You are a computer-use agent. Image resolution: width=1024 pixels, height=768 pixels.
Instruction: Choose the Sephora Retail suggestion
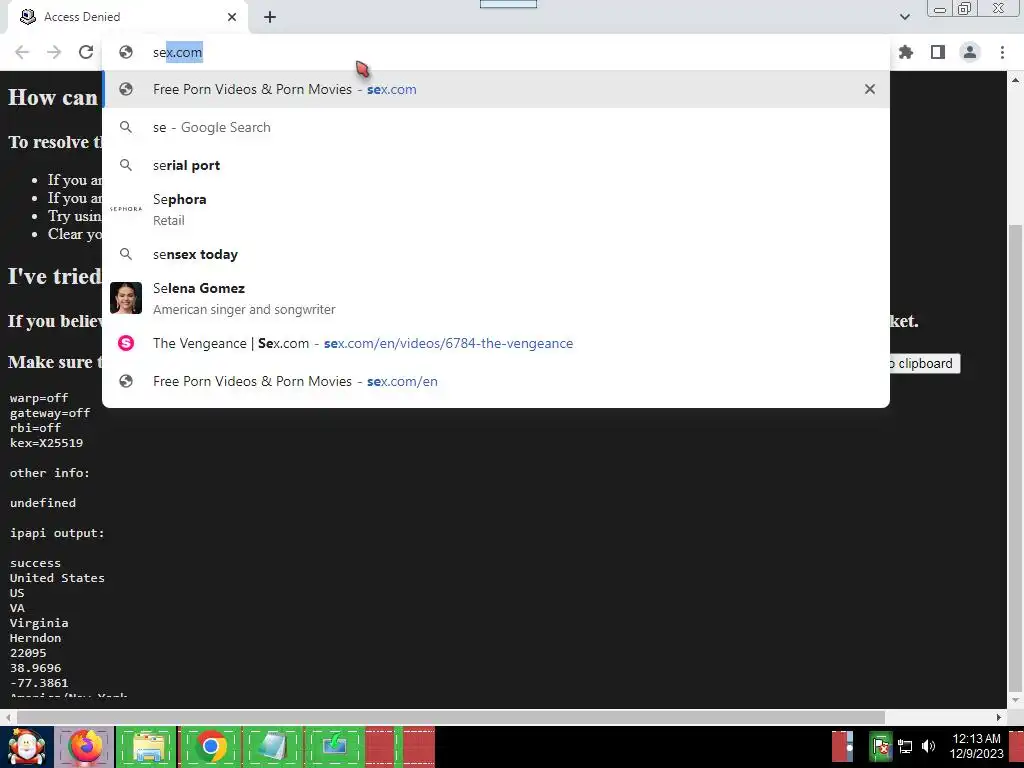496,209
